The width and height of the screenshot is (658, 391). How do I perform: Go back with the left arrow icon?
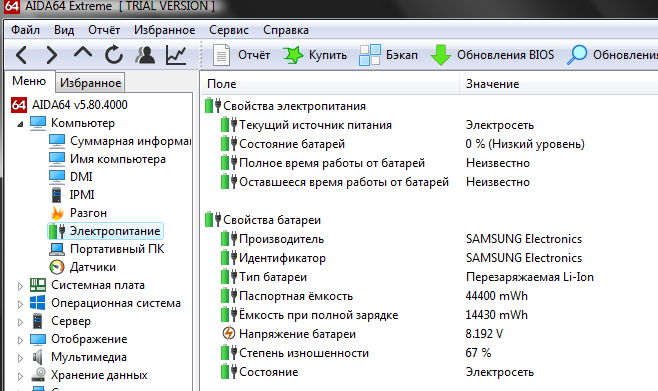pyautogui.click(x=21, y=55)
